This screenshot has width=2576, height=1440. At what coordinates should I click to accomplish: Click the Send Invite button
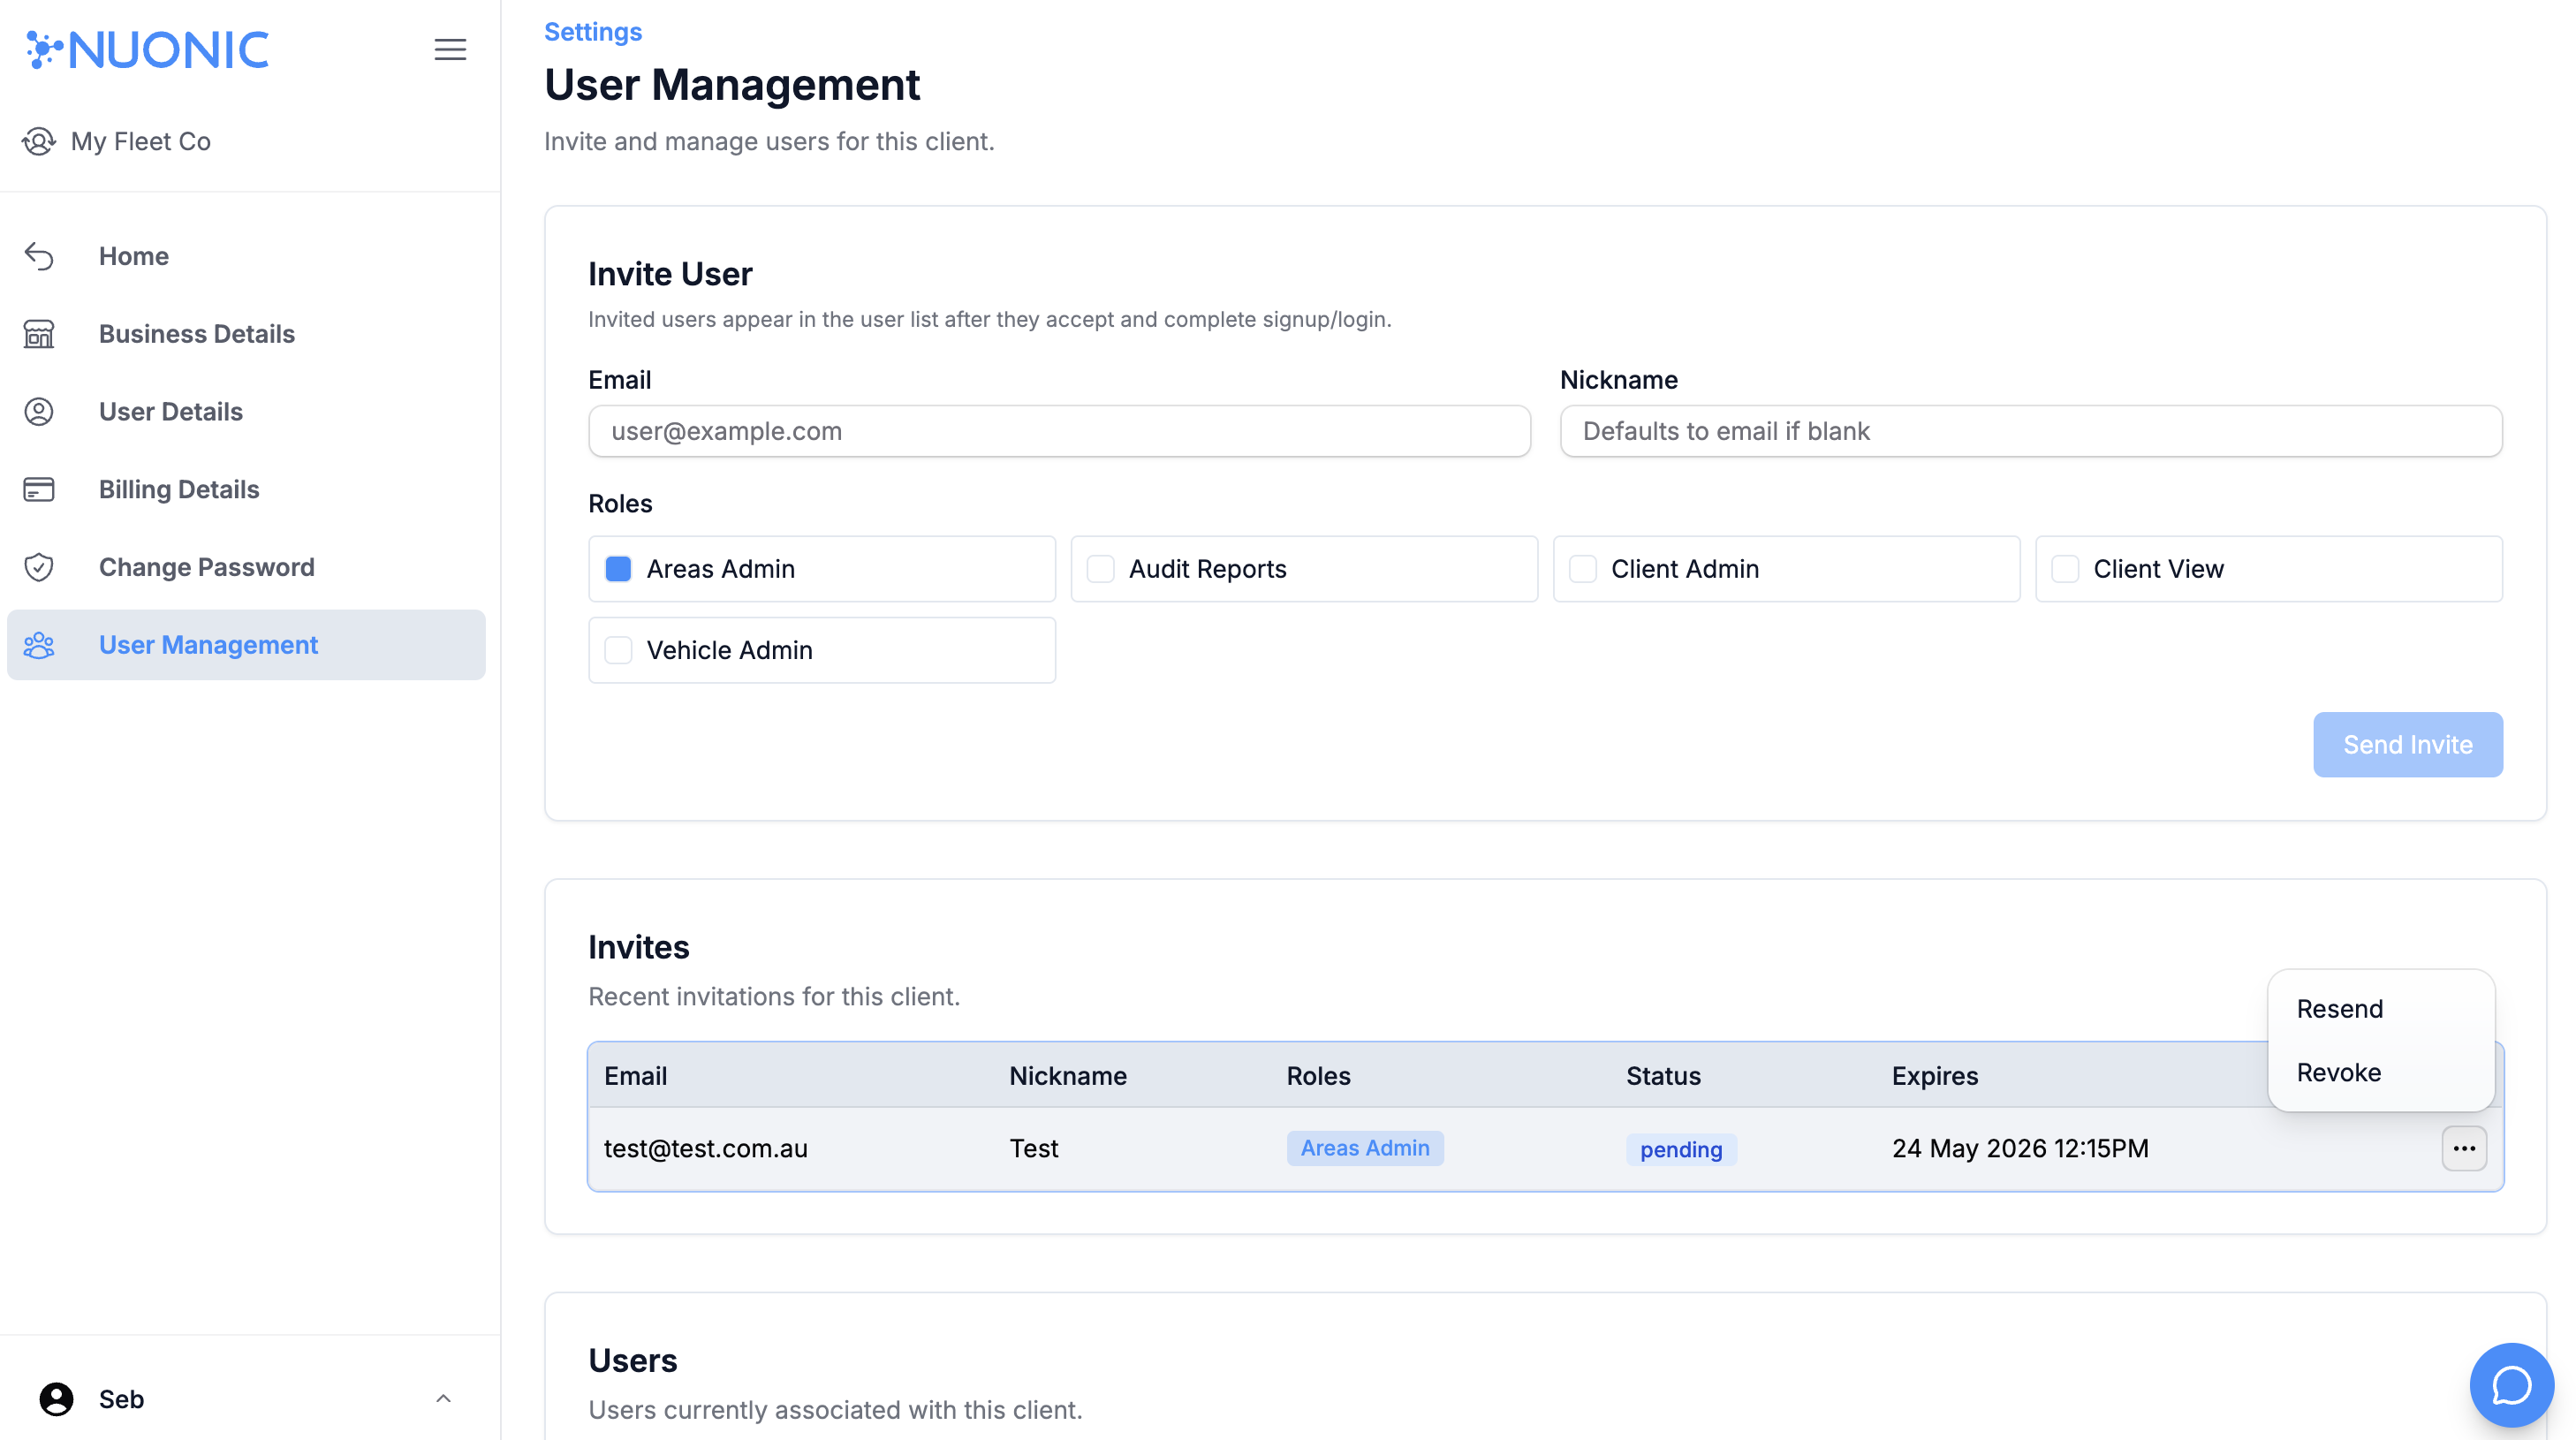(2408, 745)
